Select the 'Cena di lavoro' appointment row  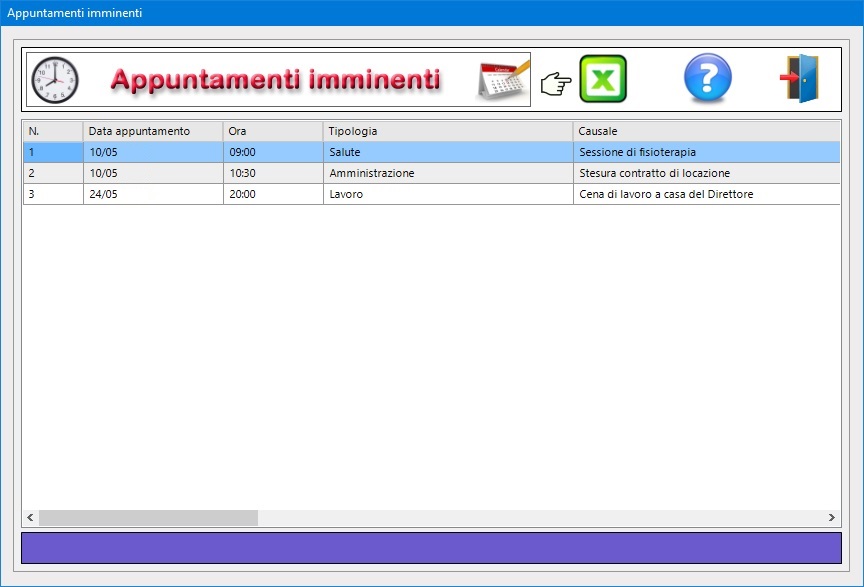coord(665,194)
